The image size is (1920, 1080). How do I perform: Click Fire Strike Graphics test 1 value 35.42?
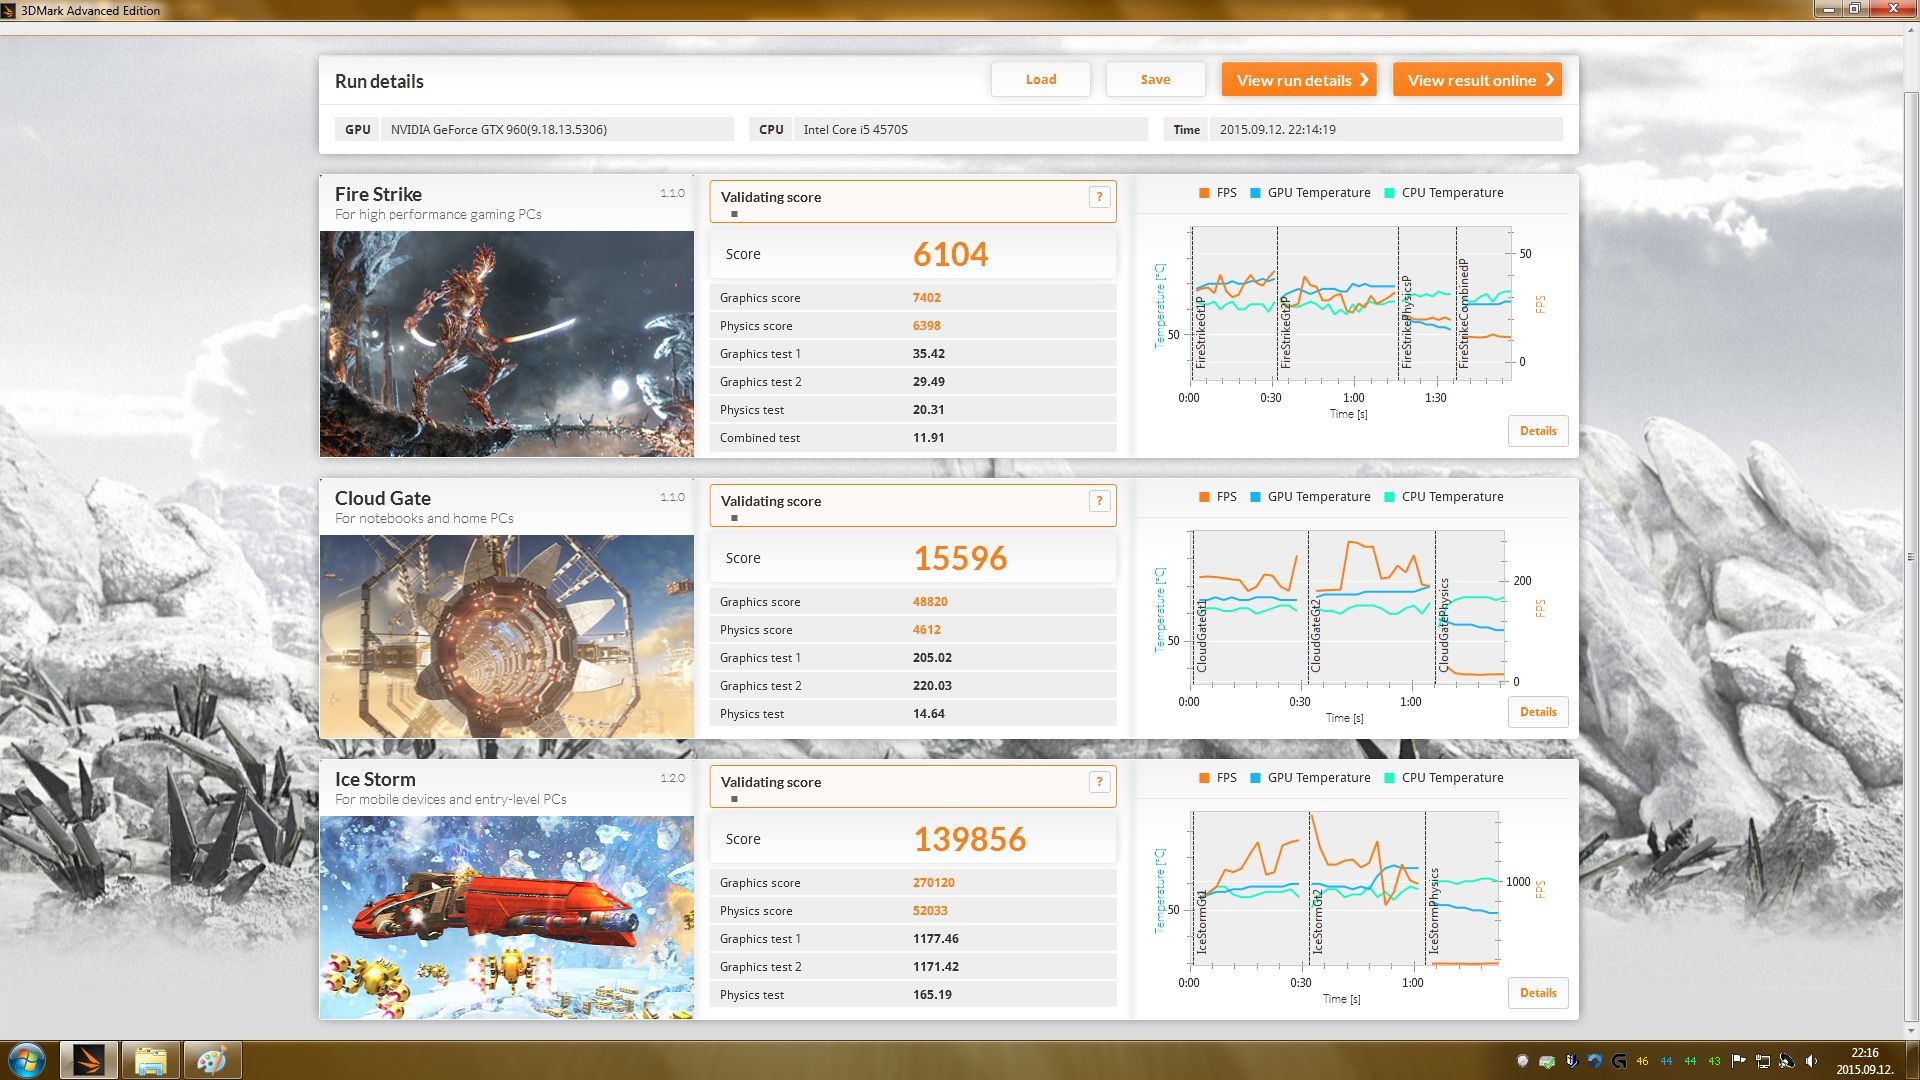click(x=928, y=354)
